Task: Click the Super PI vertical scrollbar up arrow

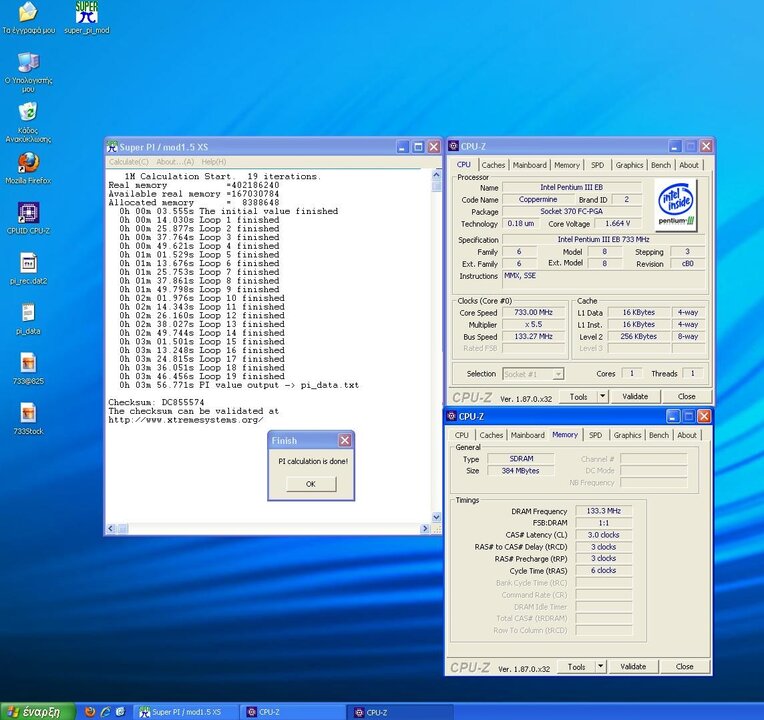Action: point(436,174)
